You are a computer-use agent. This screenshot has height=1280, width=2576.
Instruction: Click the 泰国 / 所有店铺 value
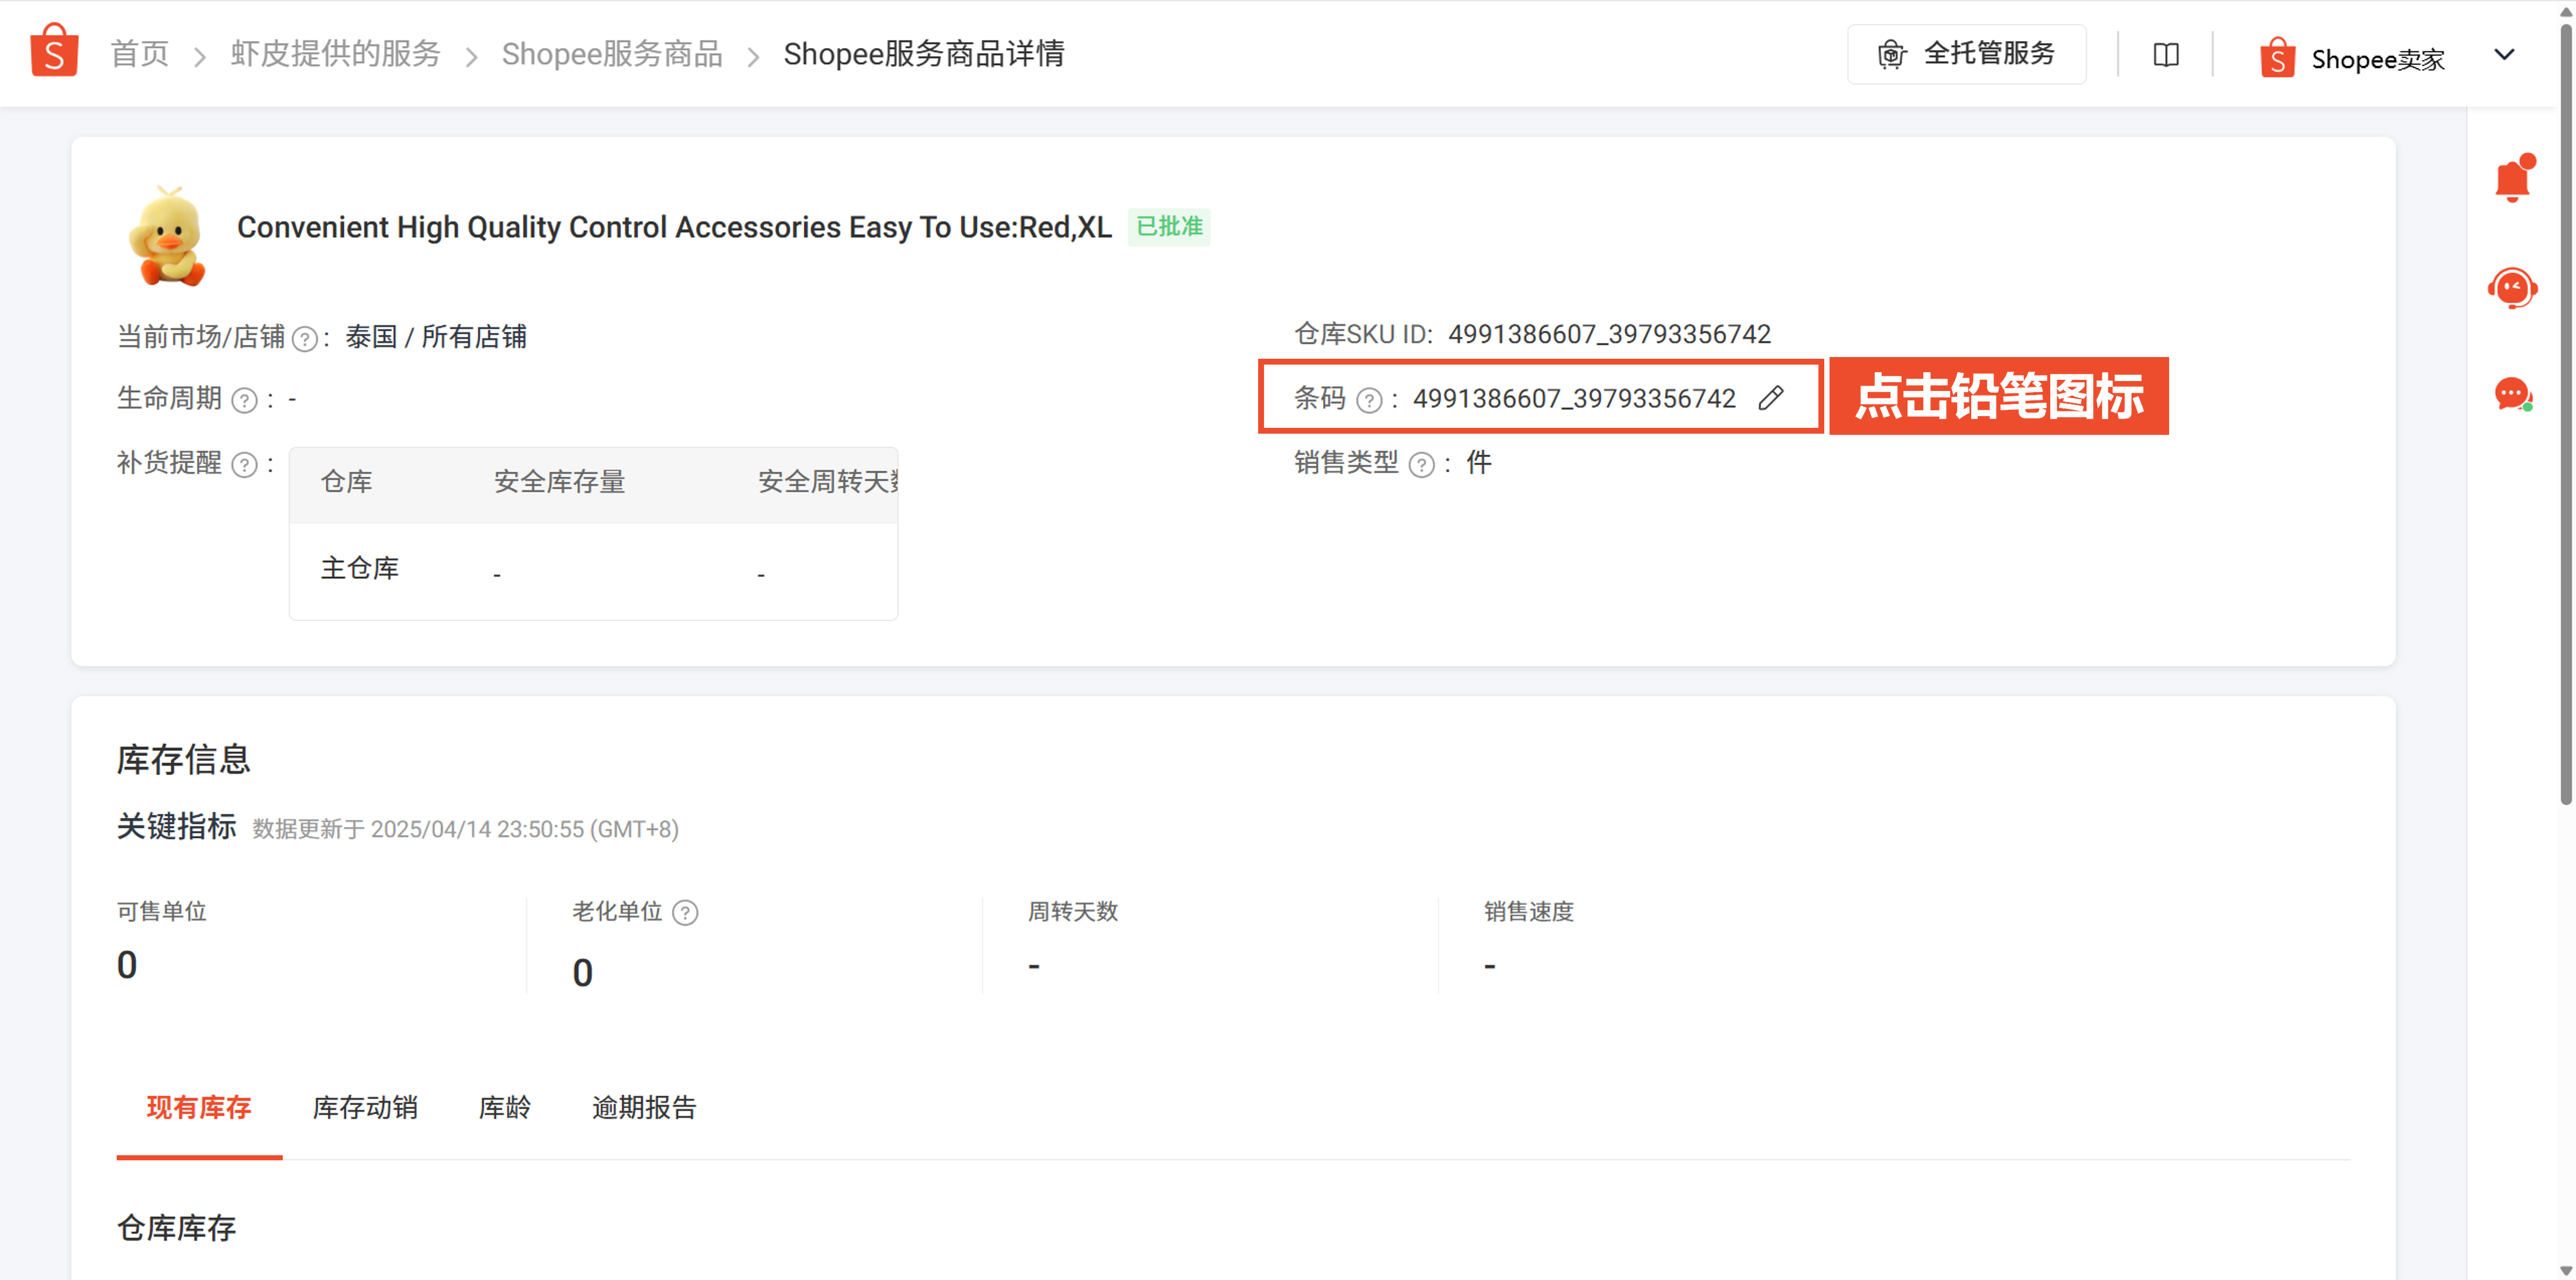coord(435,337)
